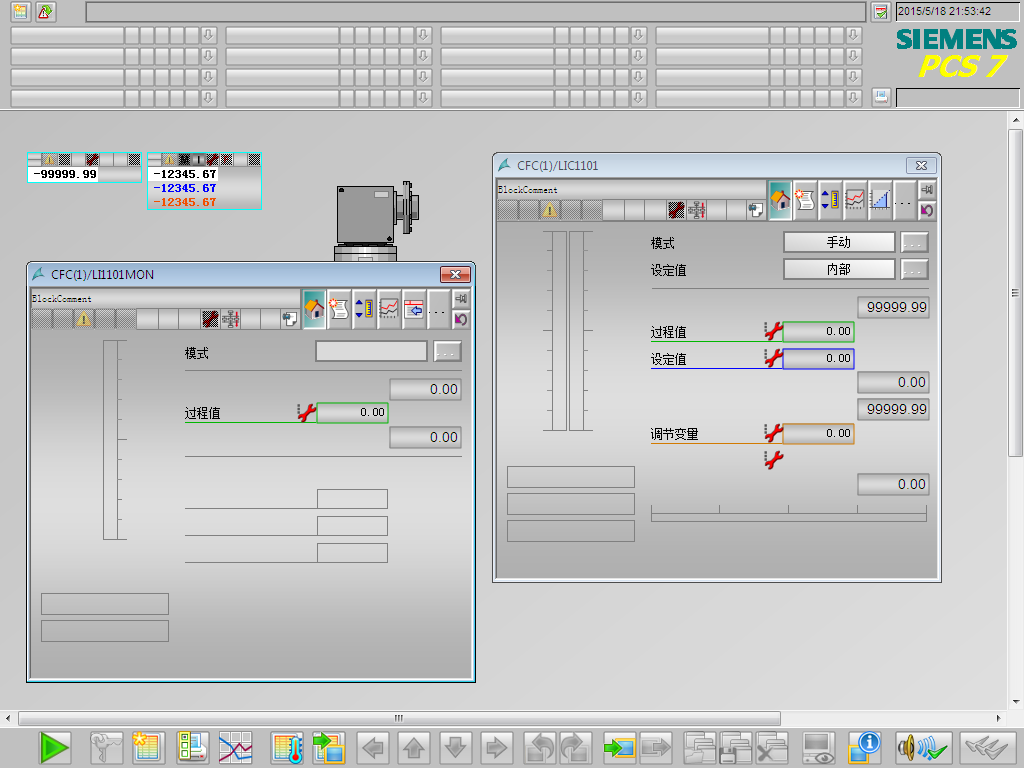
Task: Click the vertical scrollbar down arrow on right
Action: point(1016,702)
